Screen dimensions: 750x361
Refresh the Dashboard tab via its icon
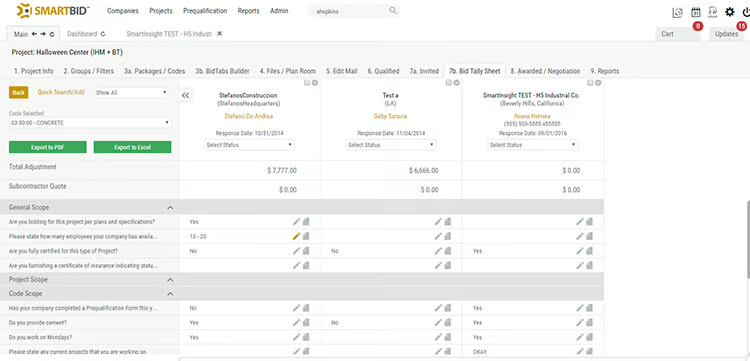click(102, 34)
